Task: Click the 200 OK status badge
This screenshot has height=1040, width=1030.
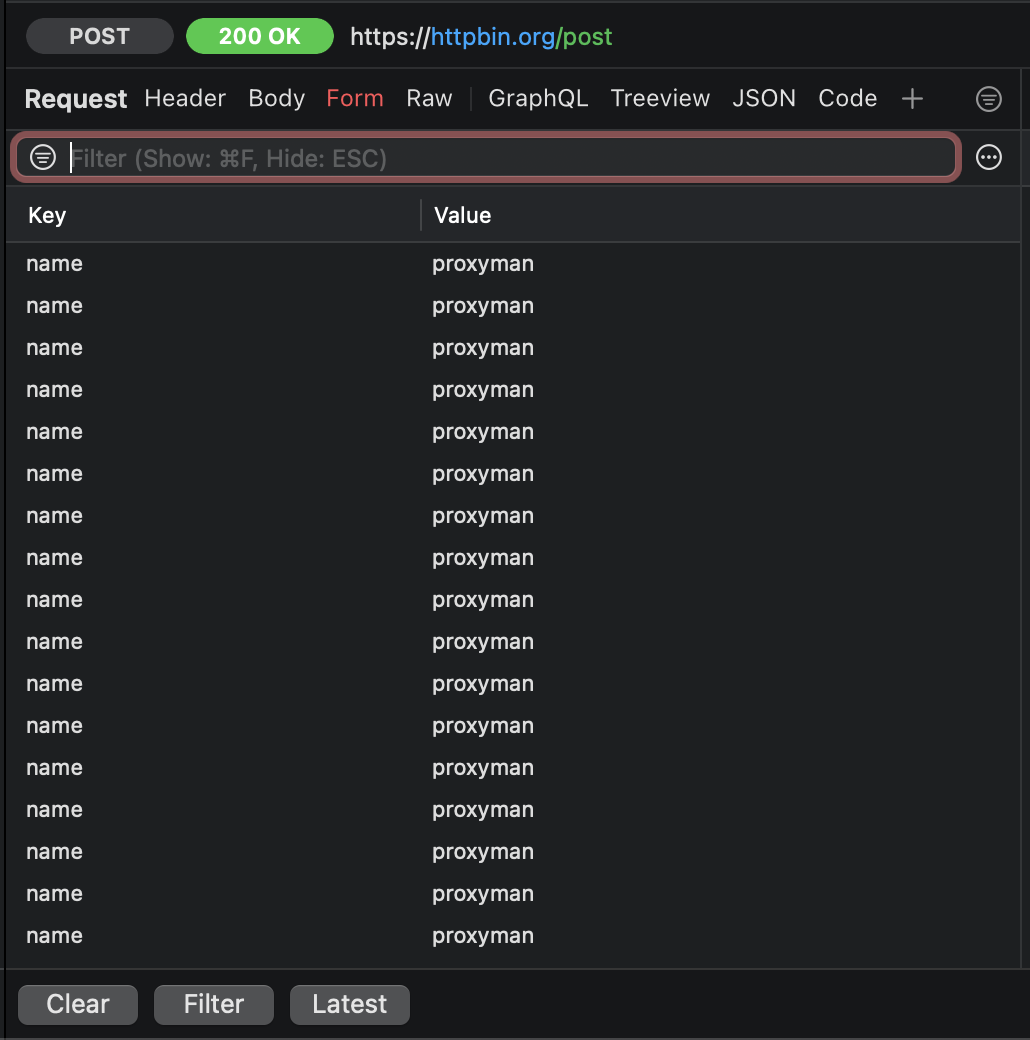Action: (259, 36)
